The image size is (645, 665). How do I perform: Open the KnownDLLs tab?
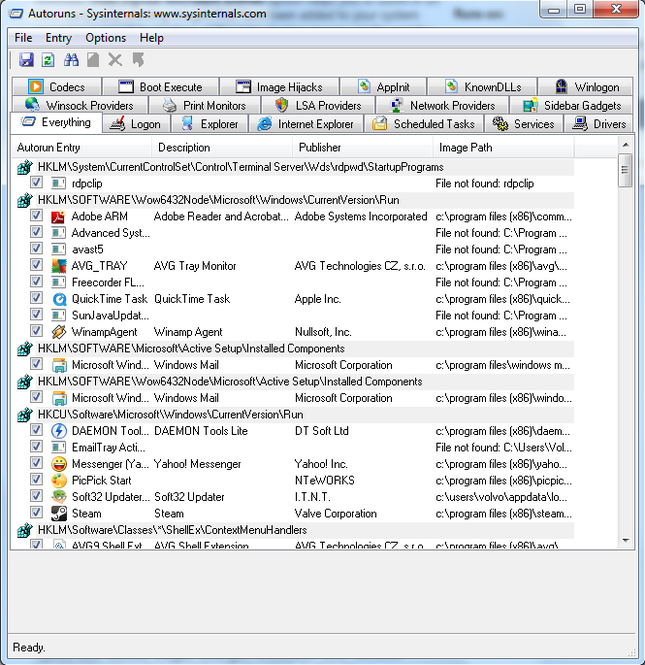(482, 87)
